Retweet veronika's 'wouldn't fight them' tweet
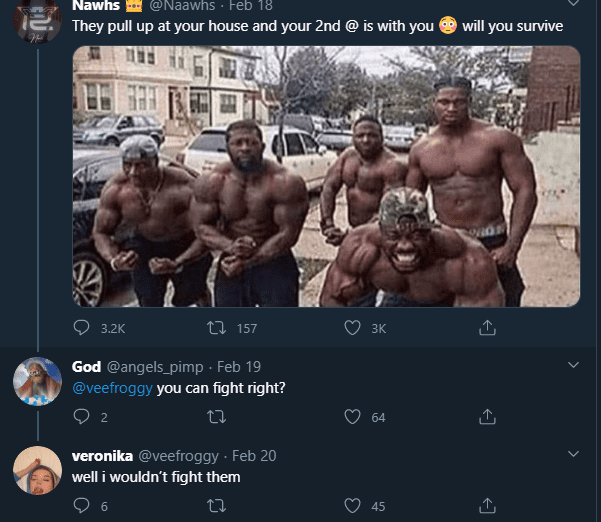This screenshot has width=601, height=522. 217,506
